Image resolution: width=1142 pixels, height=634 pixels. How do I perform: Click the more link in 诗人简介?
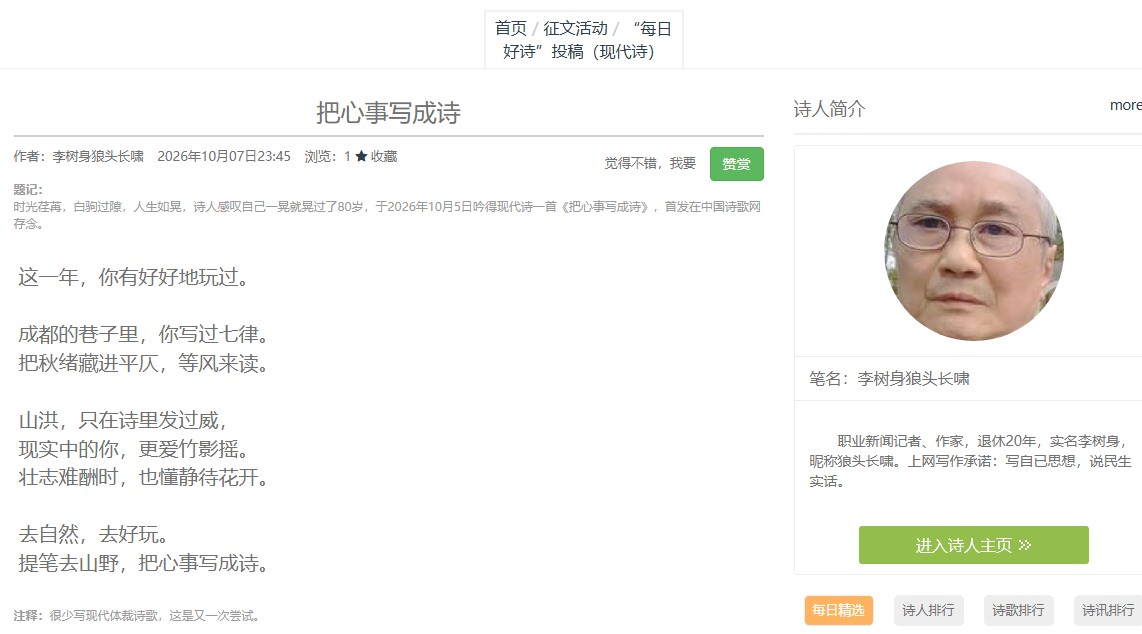(x=1125, y=106)
